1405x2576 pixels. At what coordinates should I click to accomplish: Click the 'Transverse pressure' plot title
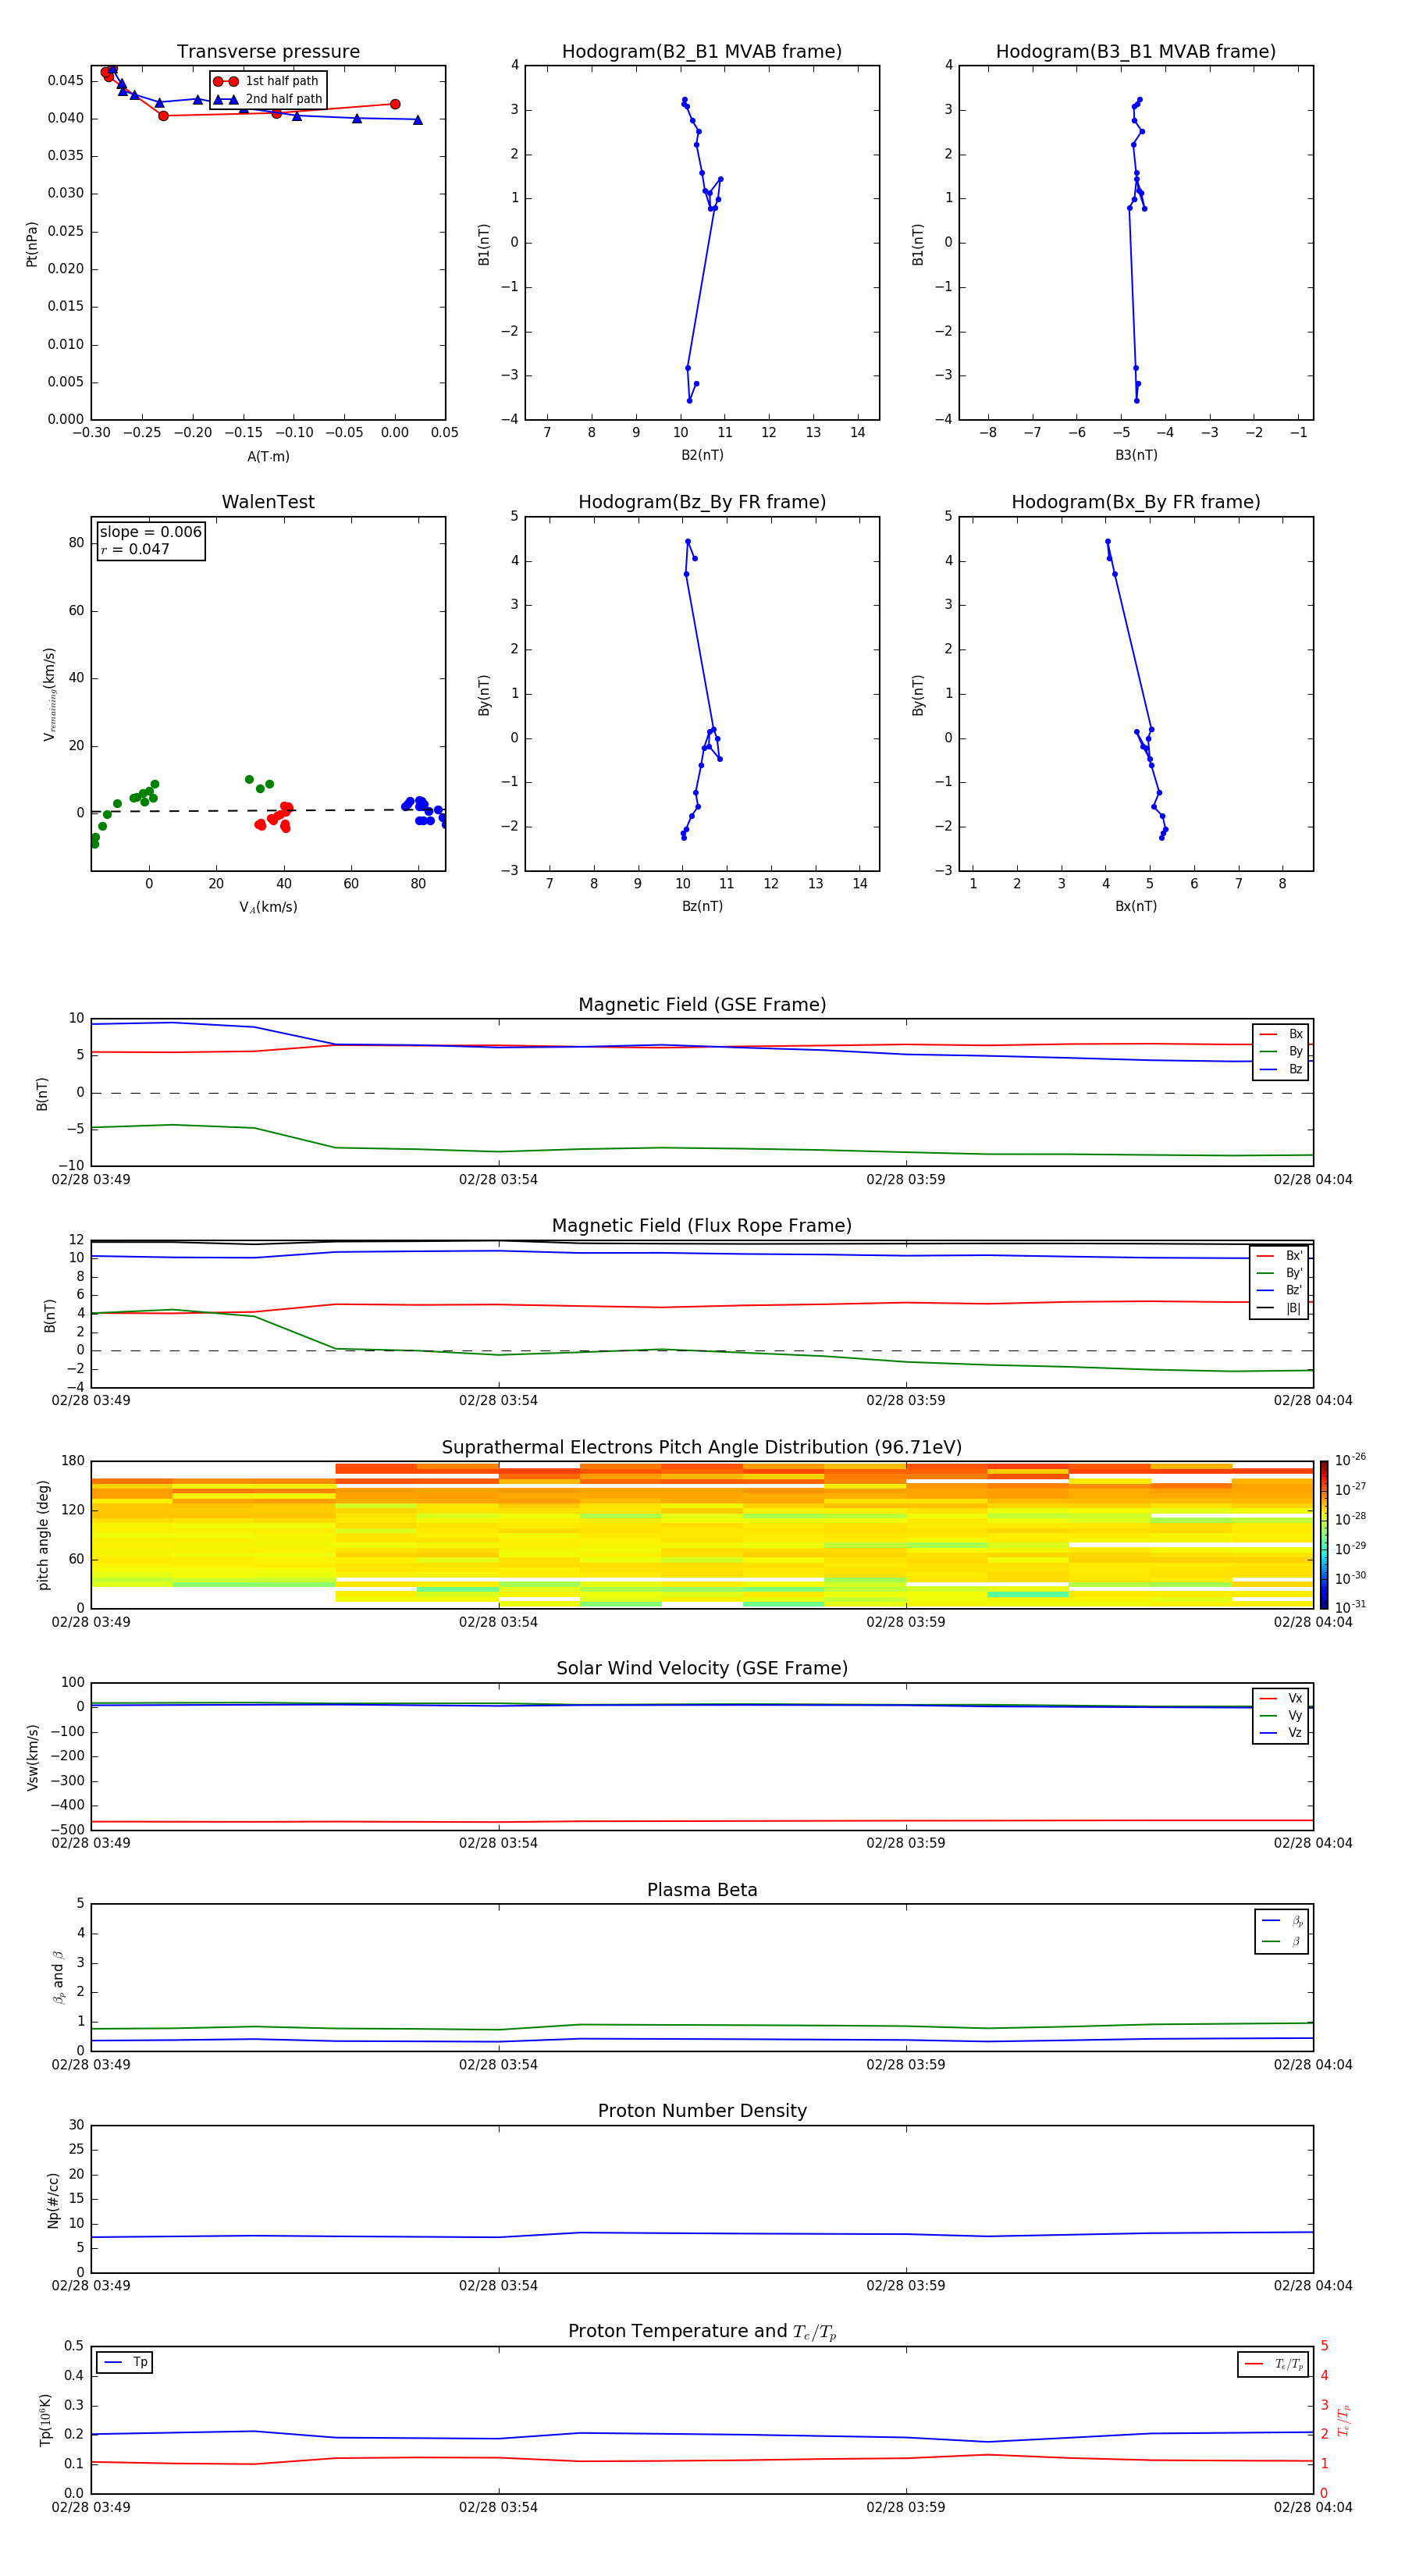pyautogui.click(x=268, y=51)
